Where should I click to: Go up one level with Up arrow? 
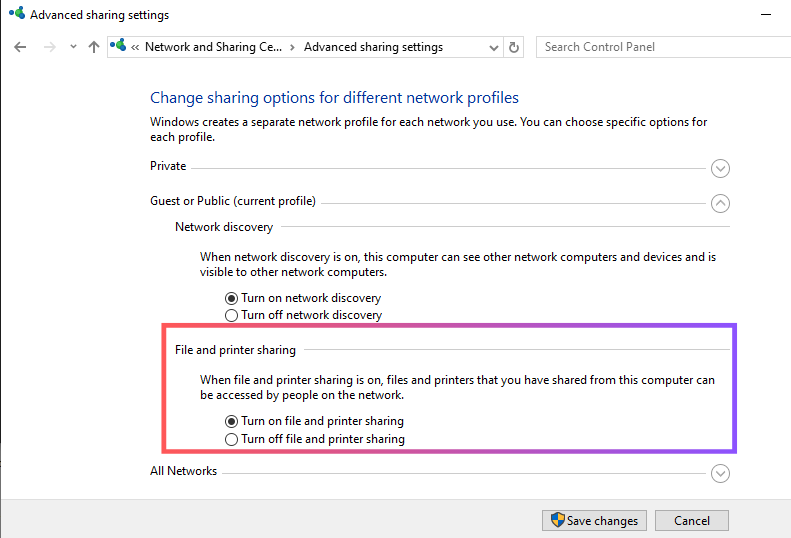click(94, 47)
